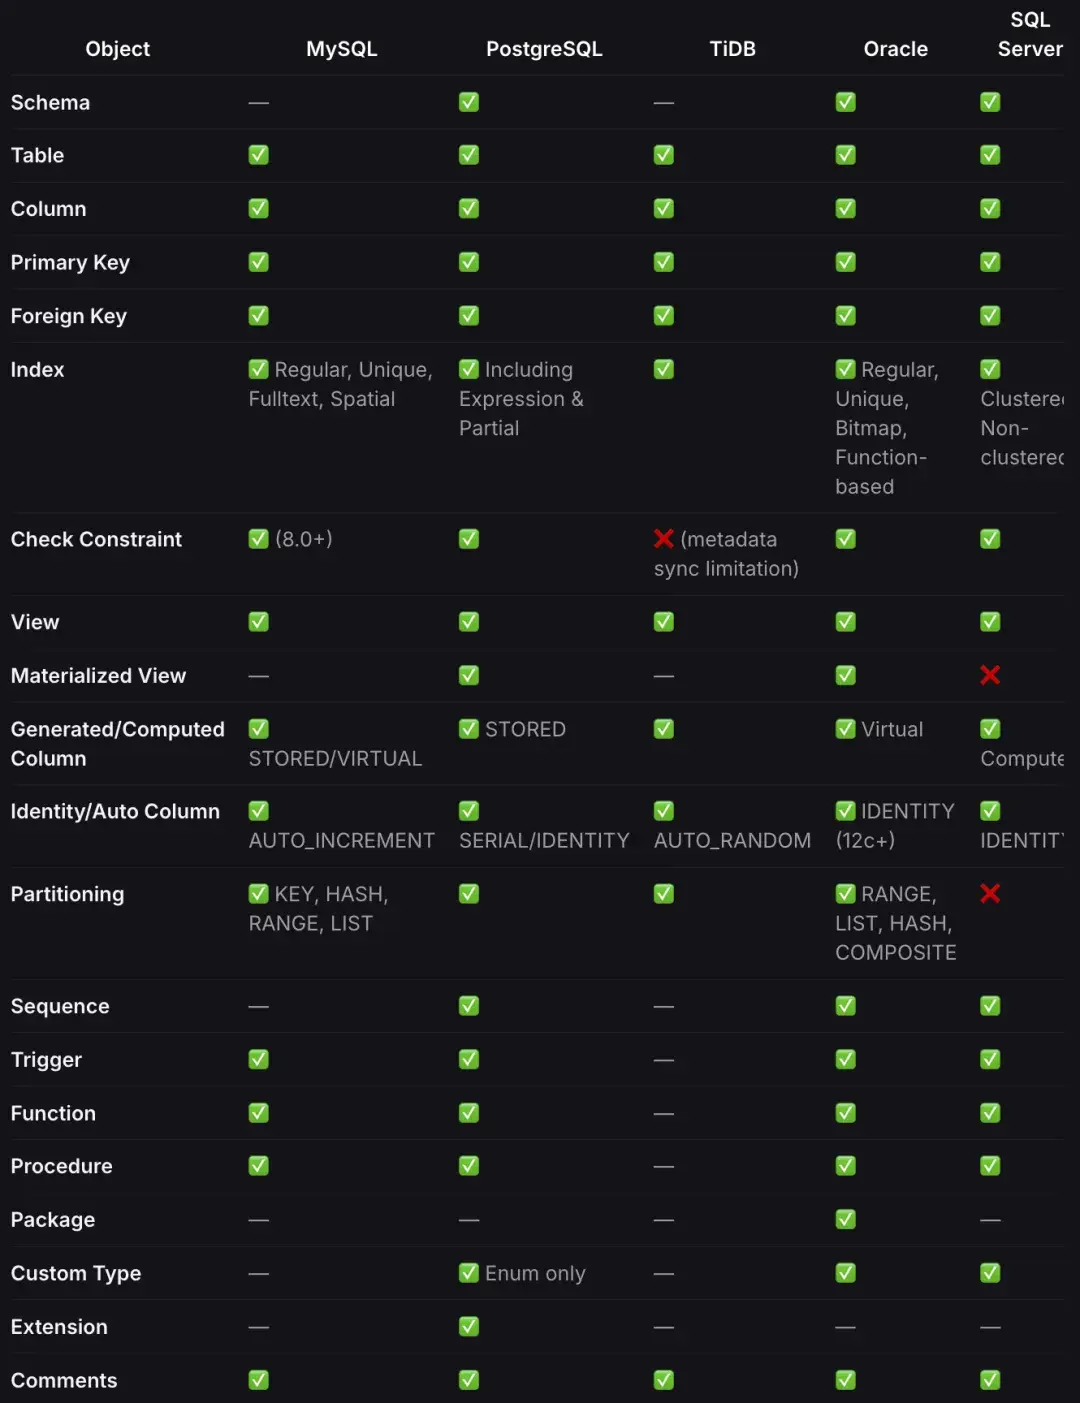Click the red X in TiDB's Check Constraint cell
This screenshot has height=1403, width=1080.
[x=663, y=539]
